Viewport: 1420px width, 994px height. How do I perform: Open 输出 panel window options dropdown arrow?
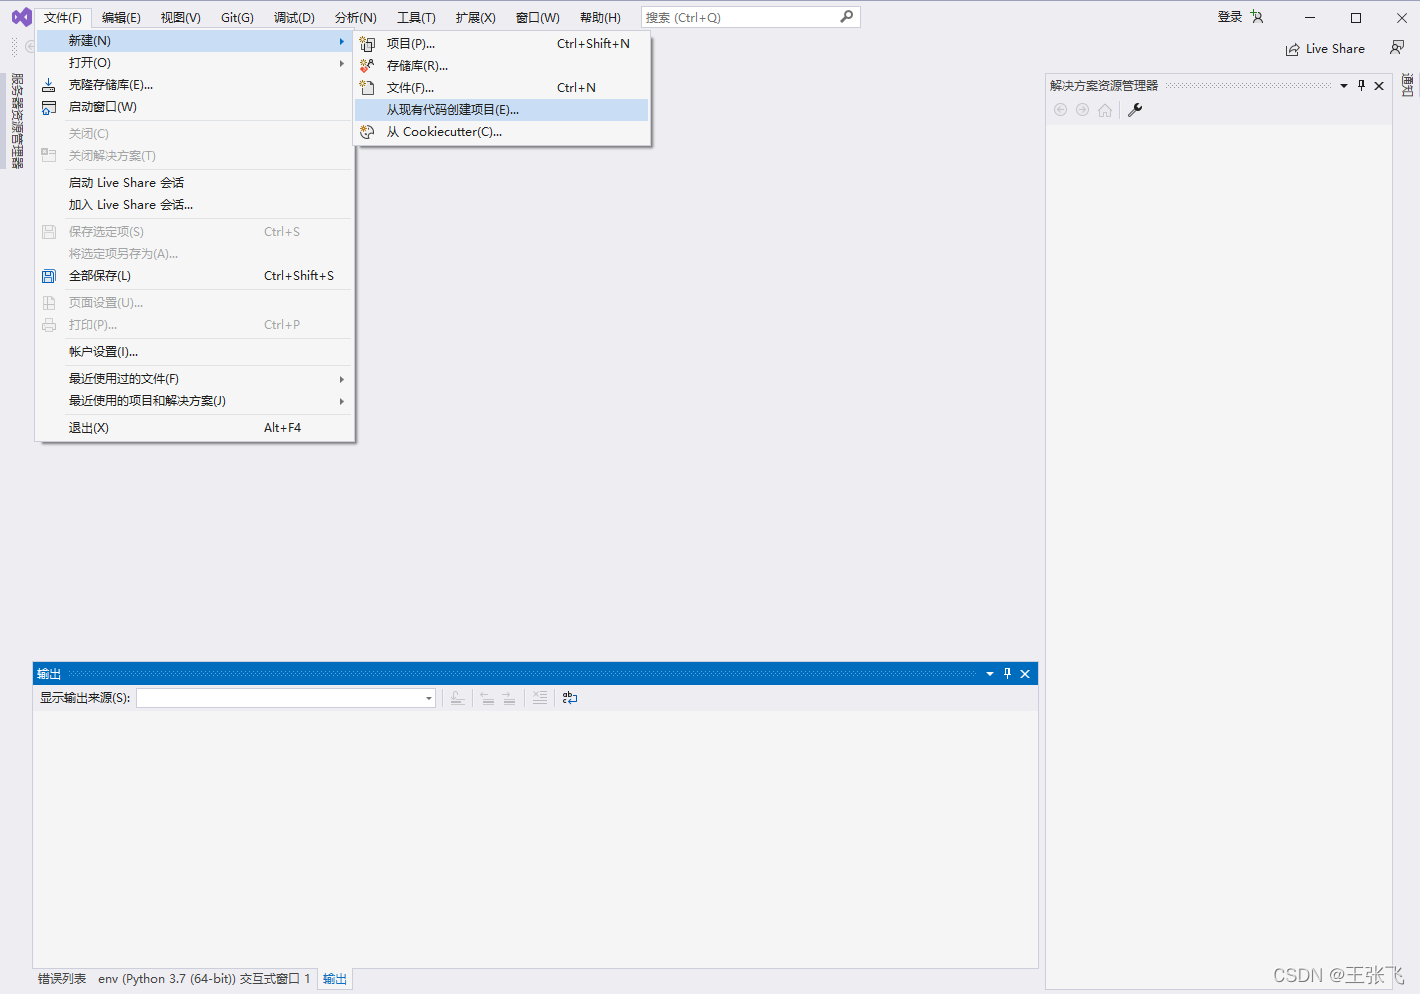coord(990,674)
